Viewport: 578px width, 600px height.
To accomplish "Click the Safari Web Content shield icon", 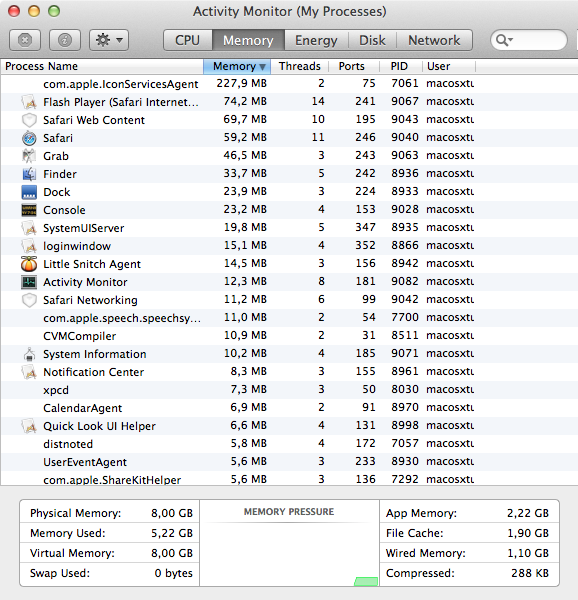I will (29, 120).
